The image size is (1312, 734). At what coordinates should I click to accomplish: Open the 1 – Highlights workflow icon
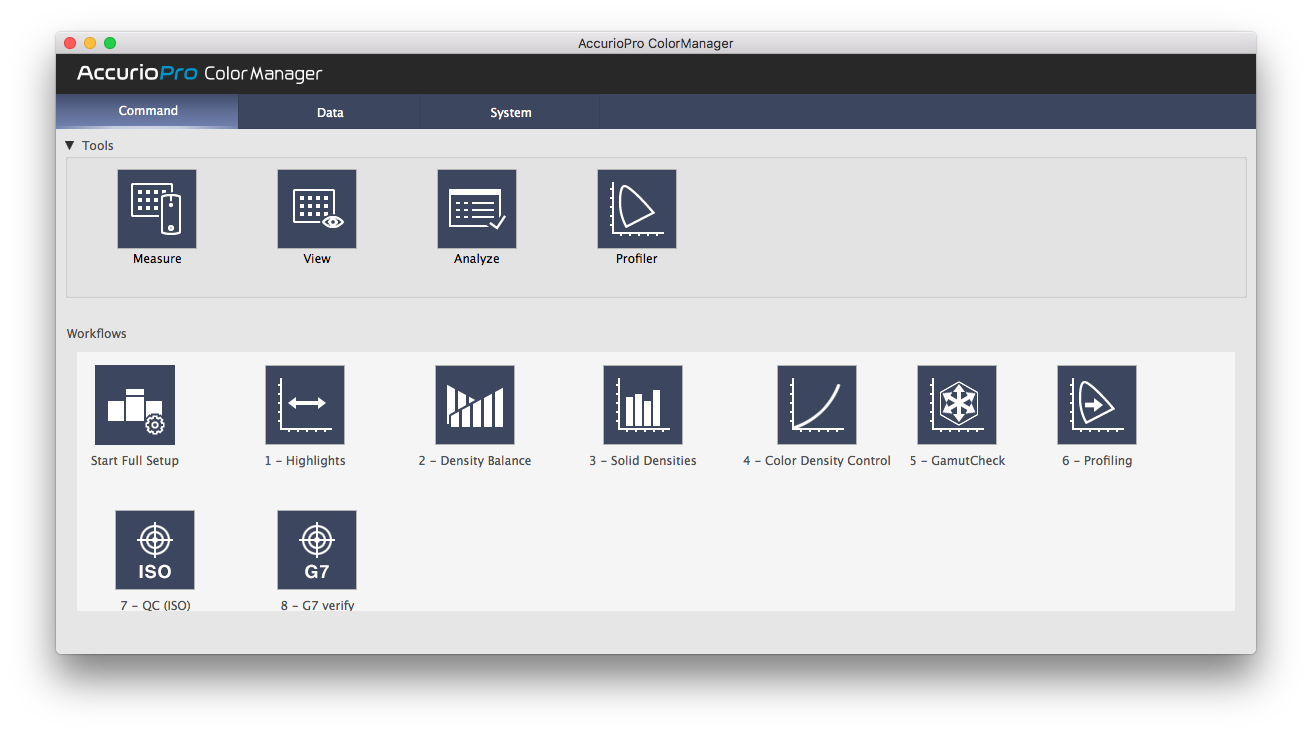tap(305, 405)
